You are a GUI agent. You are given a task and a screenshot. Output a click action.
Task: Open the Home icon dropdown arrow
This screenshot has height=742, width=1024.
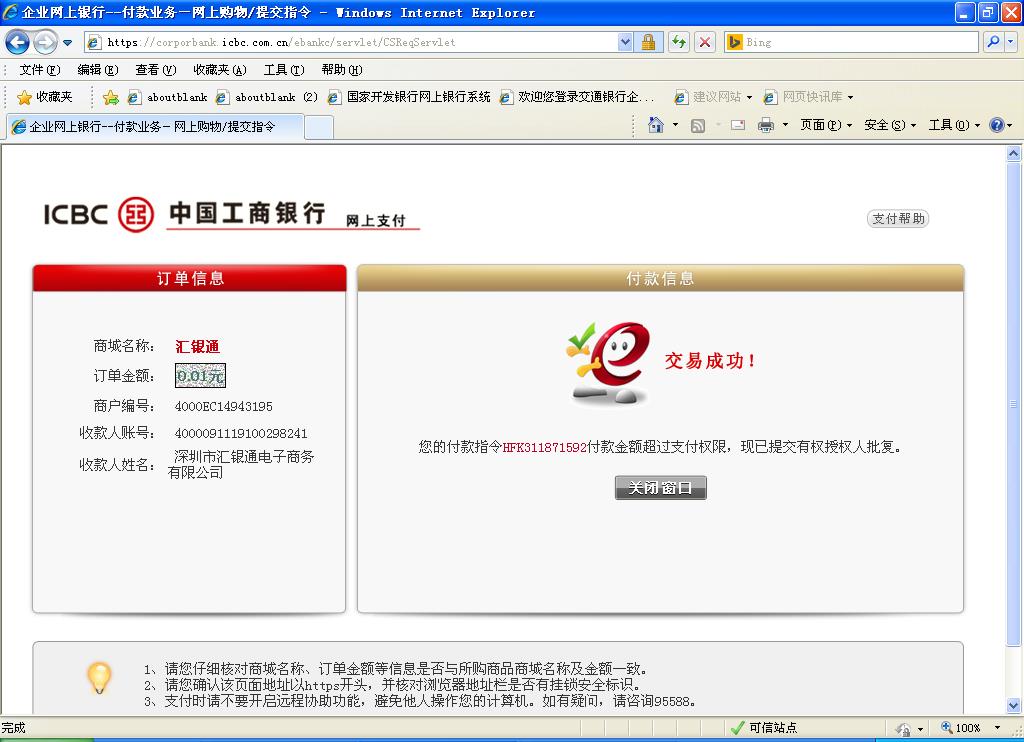pos(675,125)
